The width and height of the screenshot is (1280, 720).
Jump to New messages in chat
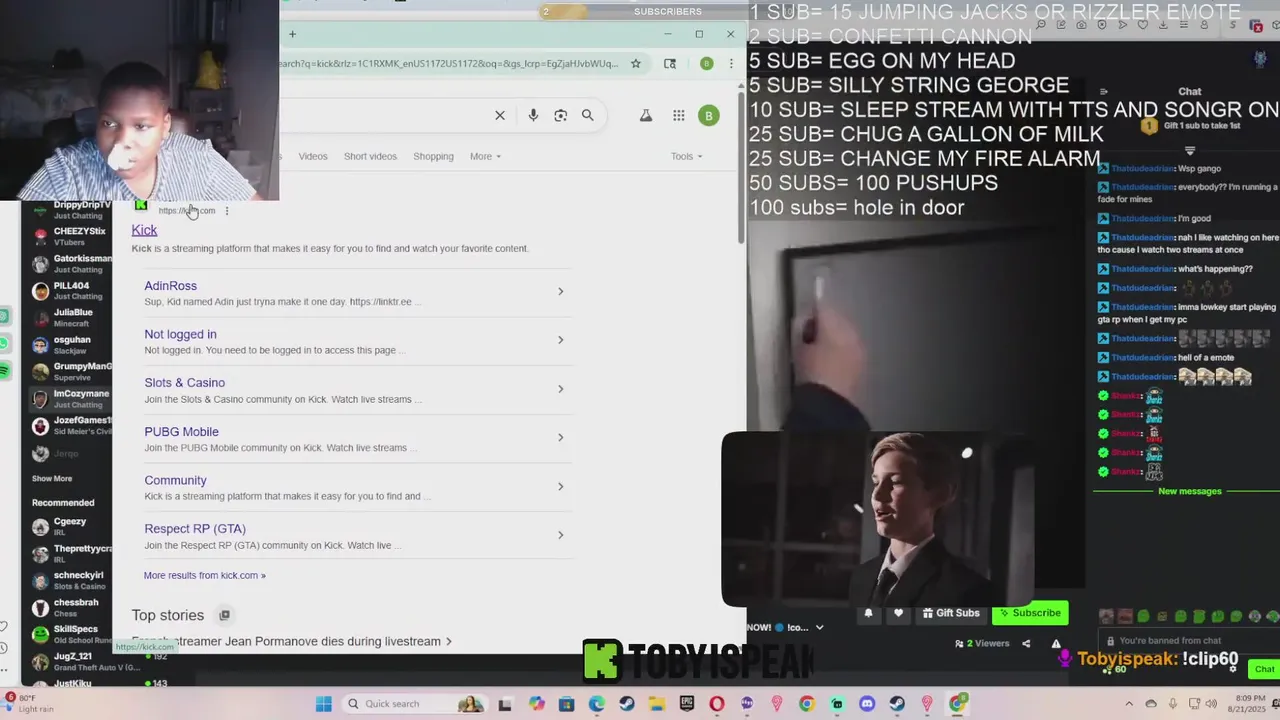pos(1189,491)
